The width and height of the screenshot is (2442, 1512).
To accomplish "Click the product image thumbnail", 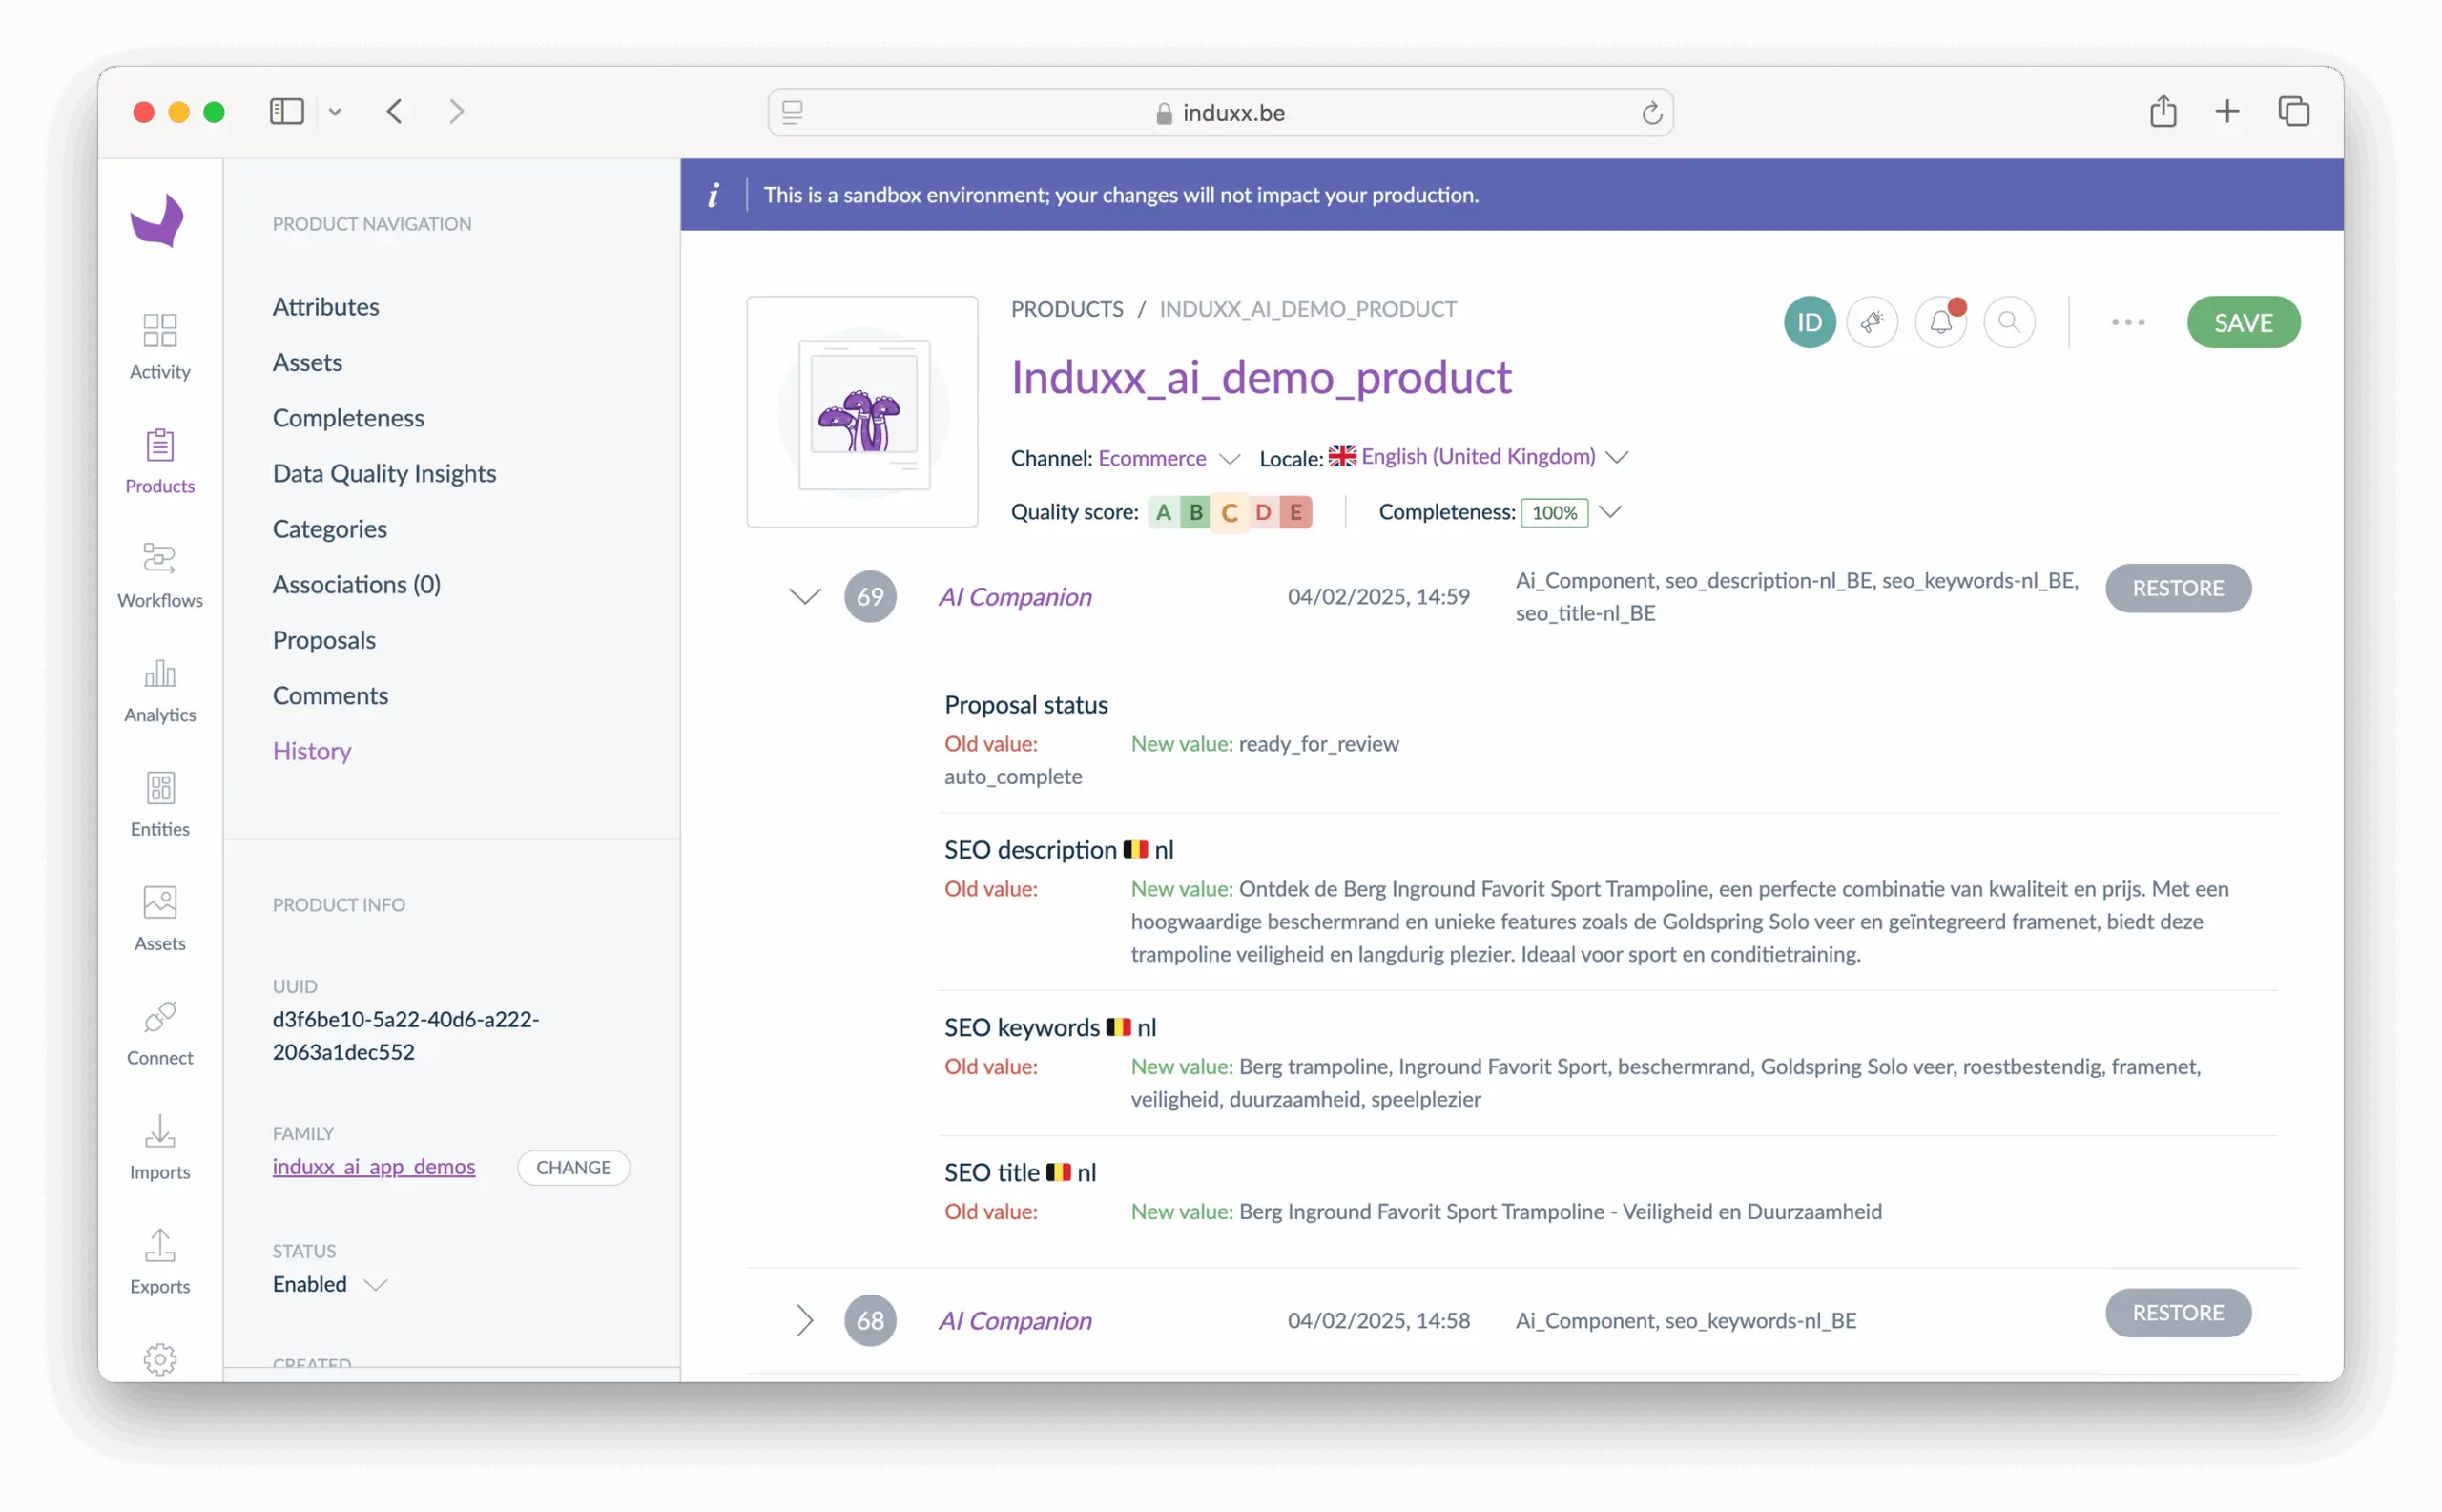I will pyautogui.click(x=862, y=411).
